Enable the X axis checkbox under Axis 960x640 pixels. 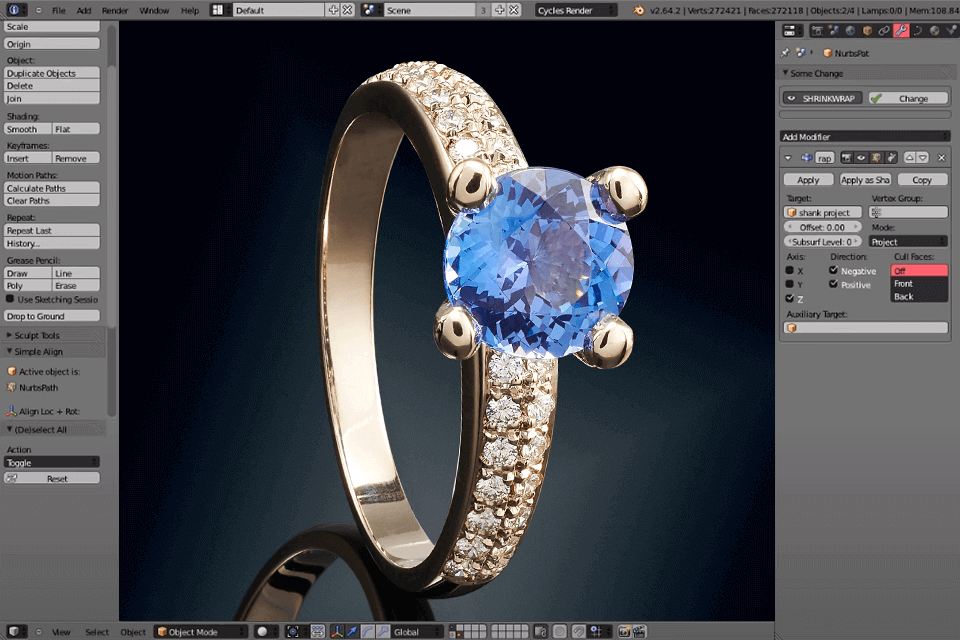coord(790,270)
